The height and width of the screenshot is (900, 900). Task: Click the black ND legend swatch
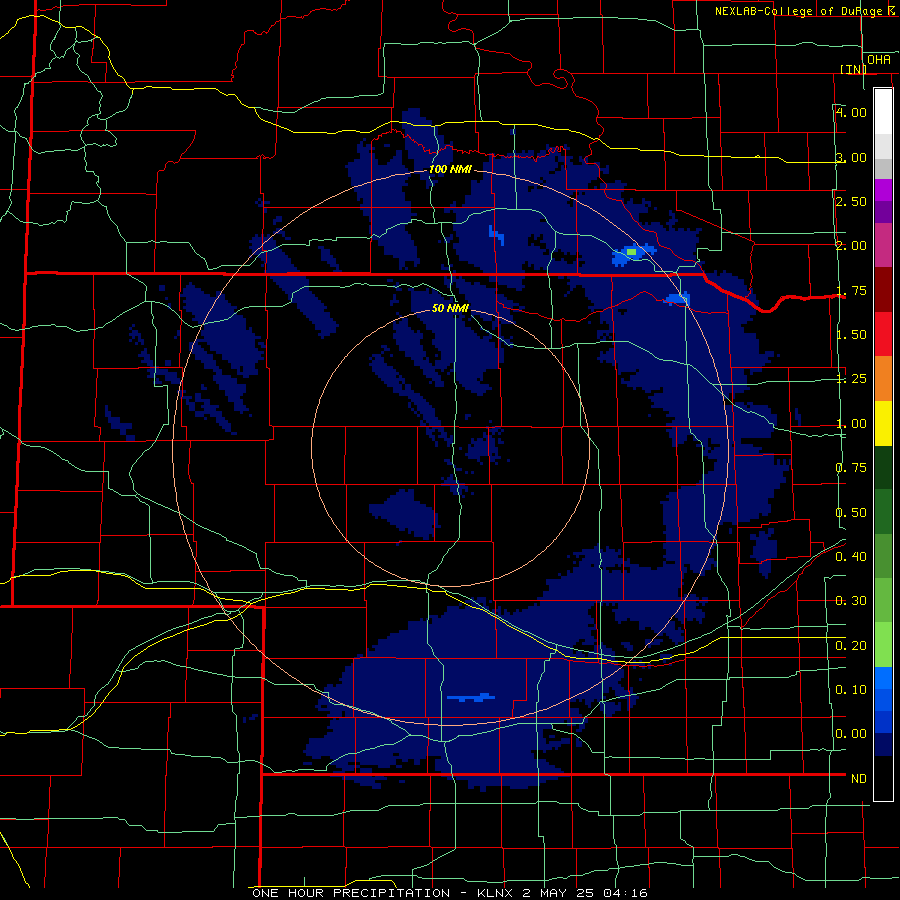pyautogui.click(x=883, y=778)
